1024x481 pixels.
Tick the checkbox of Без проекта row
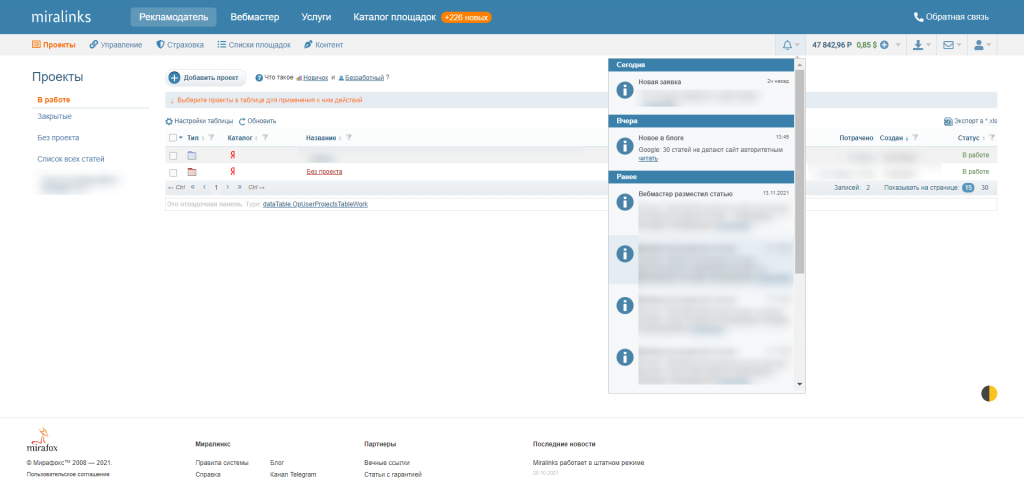[173, 173]
